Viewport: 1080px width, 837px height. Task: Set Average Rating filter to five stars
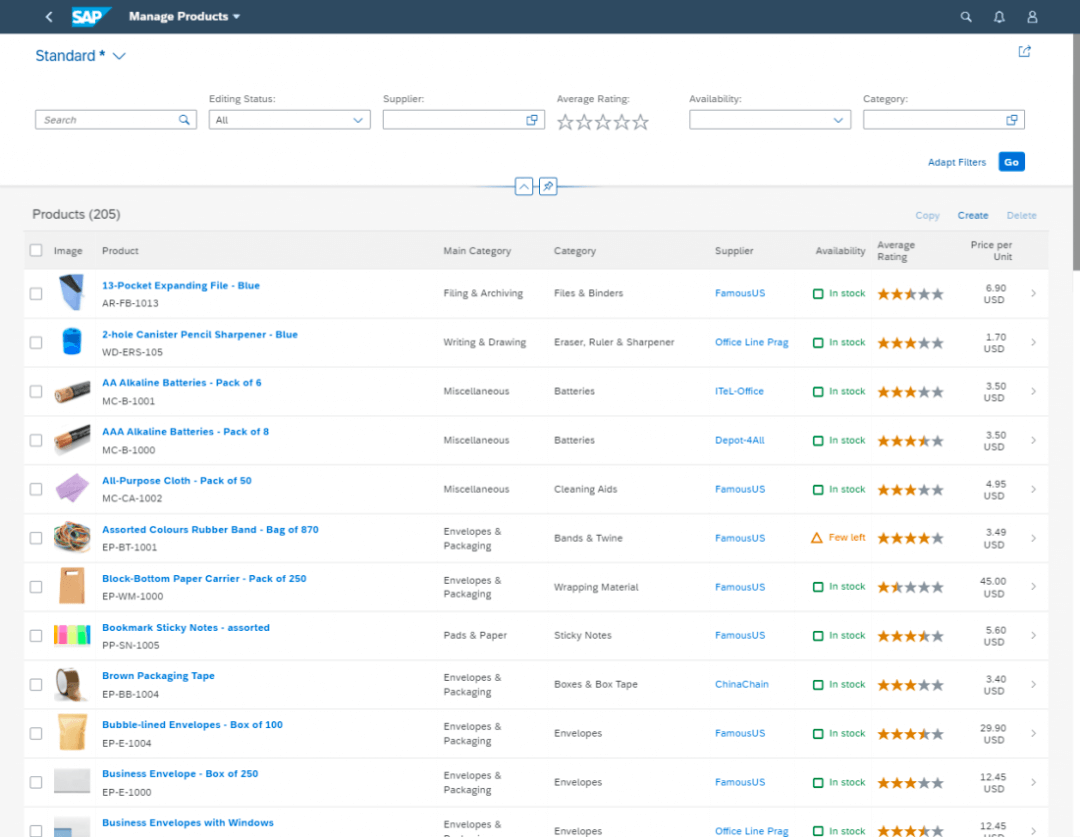(x=641, y=122)
